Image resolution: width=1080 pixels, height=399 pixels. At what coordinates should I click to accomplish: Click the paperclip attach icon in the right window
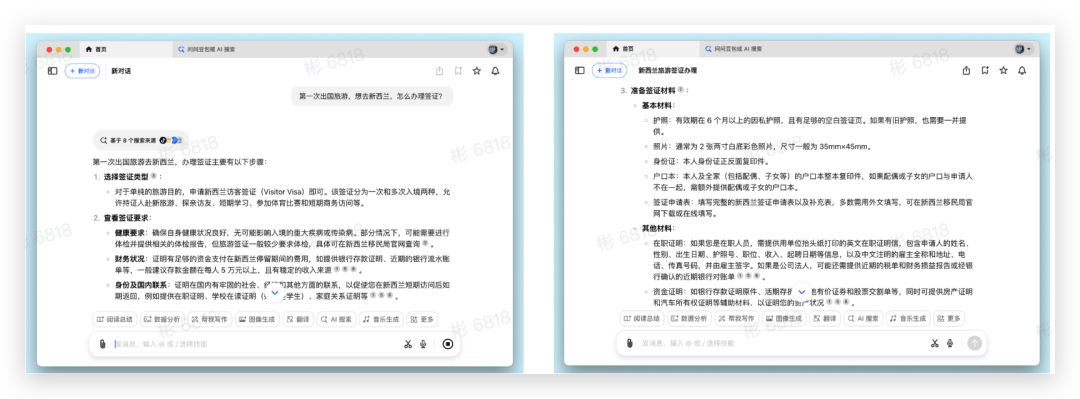coord(630,343)
